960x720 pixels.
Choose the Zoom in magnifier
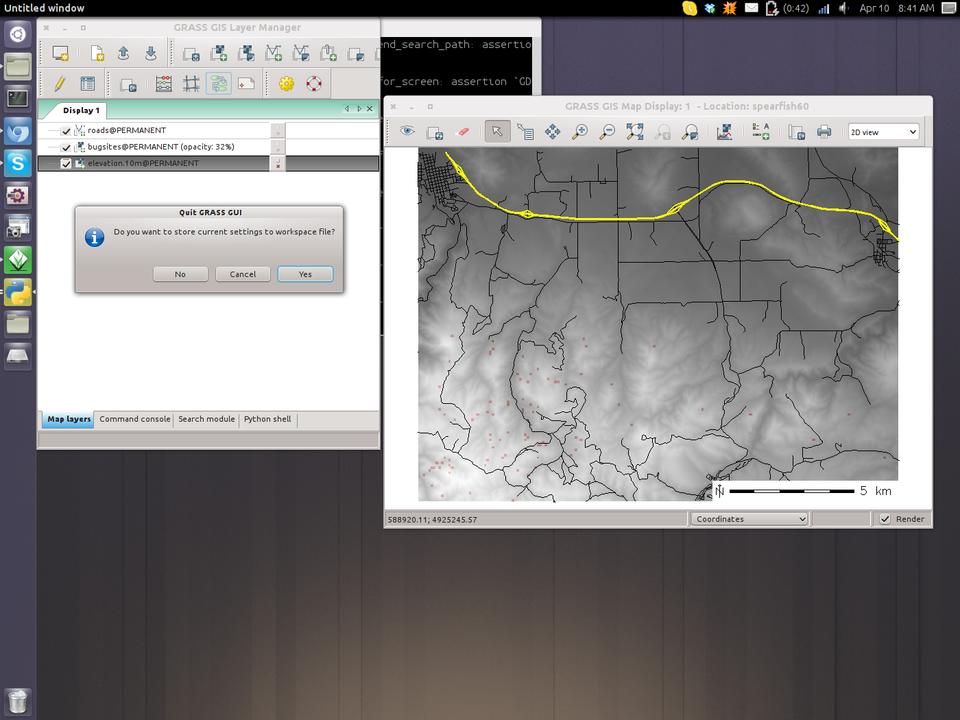(579, 132)
